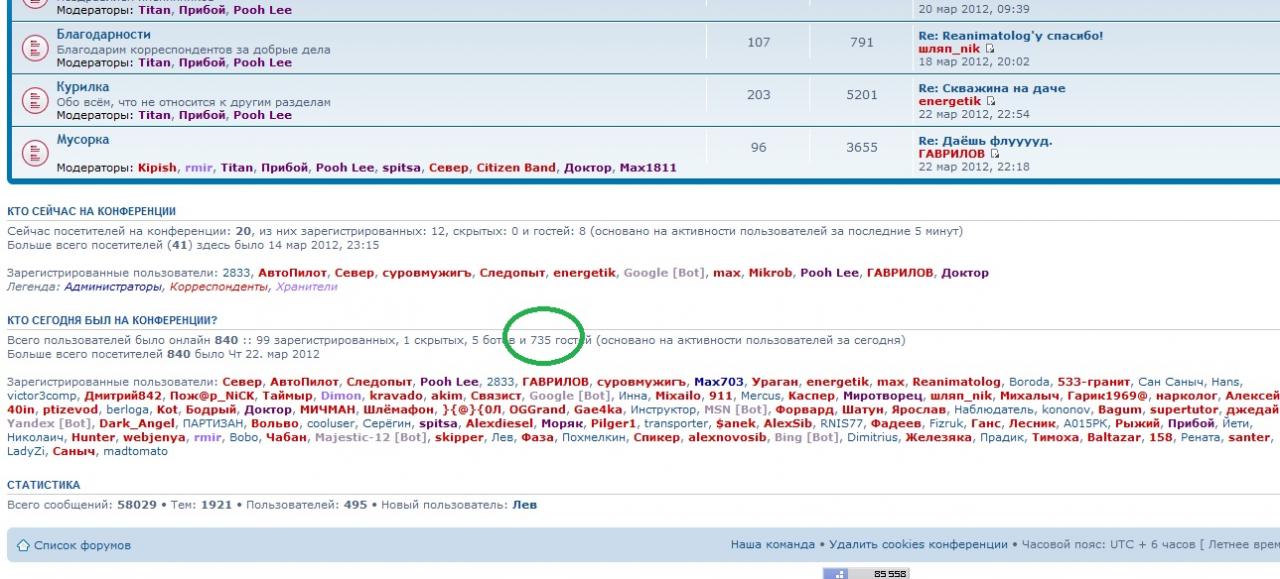Click the visitor counter image at page bottom
1280x579 pixels.
pos(865,574)
